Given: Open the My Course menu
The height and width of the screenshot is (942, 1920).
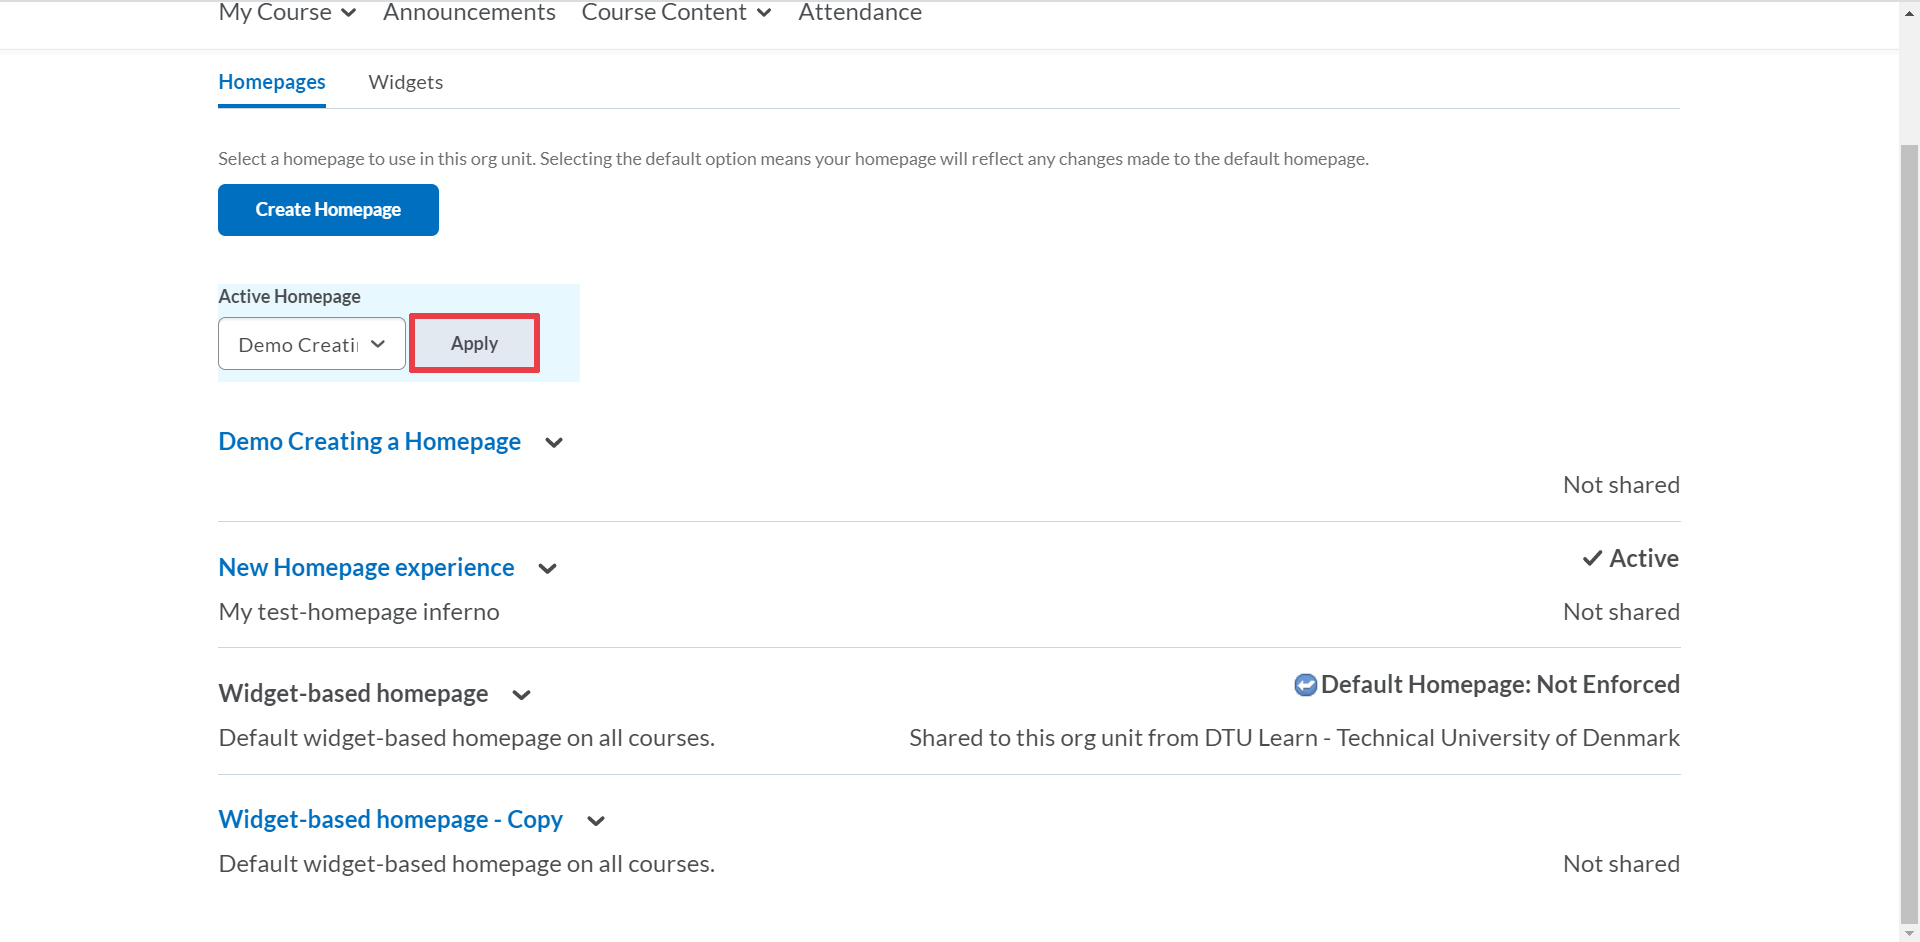Looking at the screenshot, I should click(x=287, y=13).
